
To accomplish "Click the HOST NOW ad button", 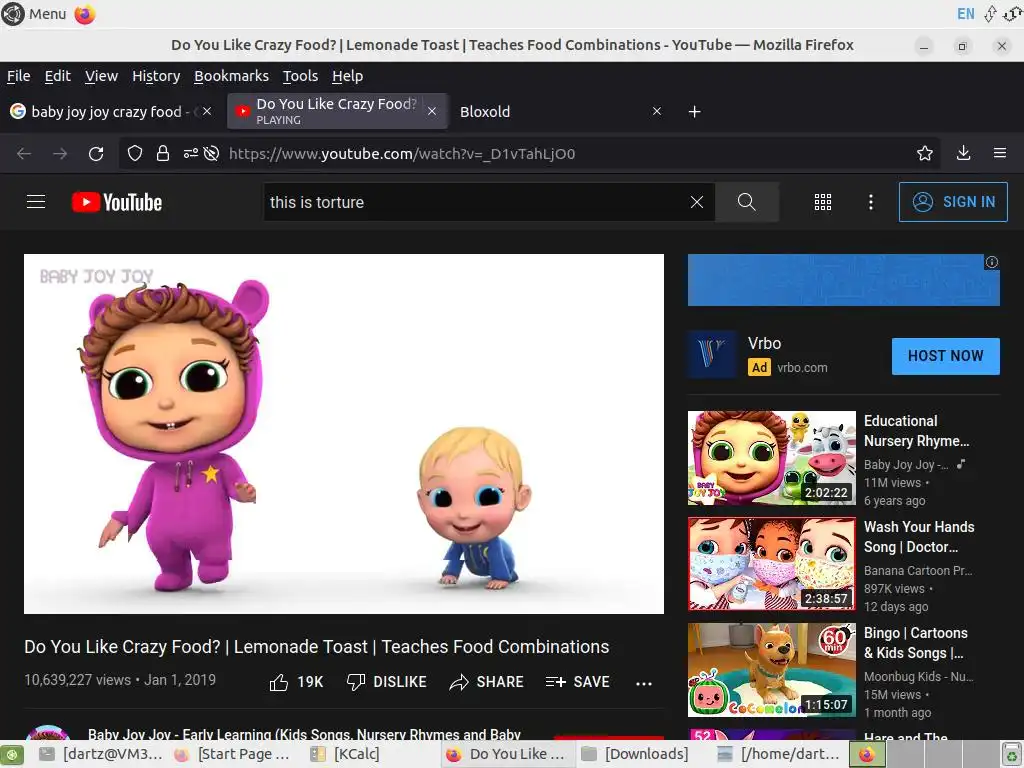I will 946,356.
